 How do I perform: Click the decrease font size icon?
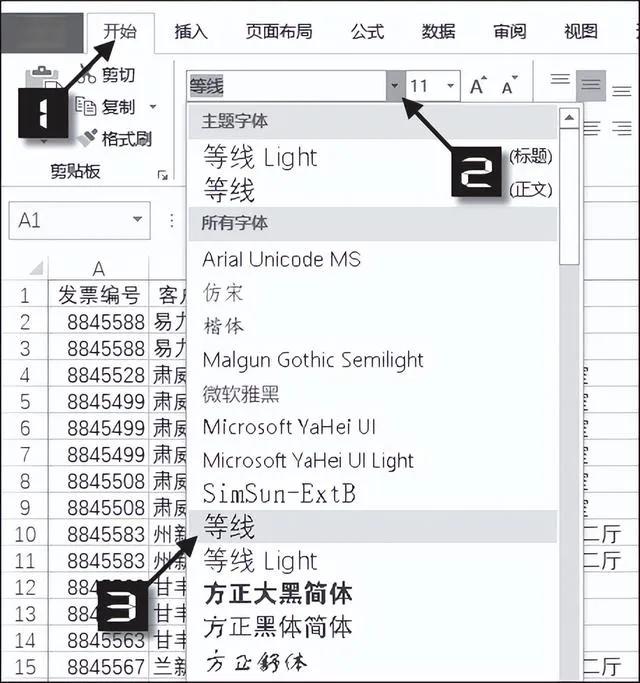[x=509, y=86]
